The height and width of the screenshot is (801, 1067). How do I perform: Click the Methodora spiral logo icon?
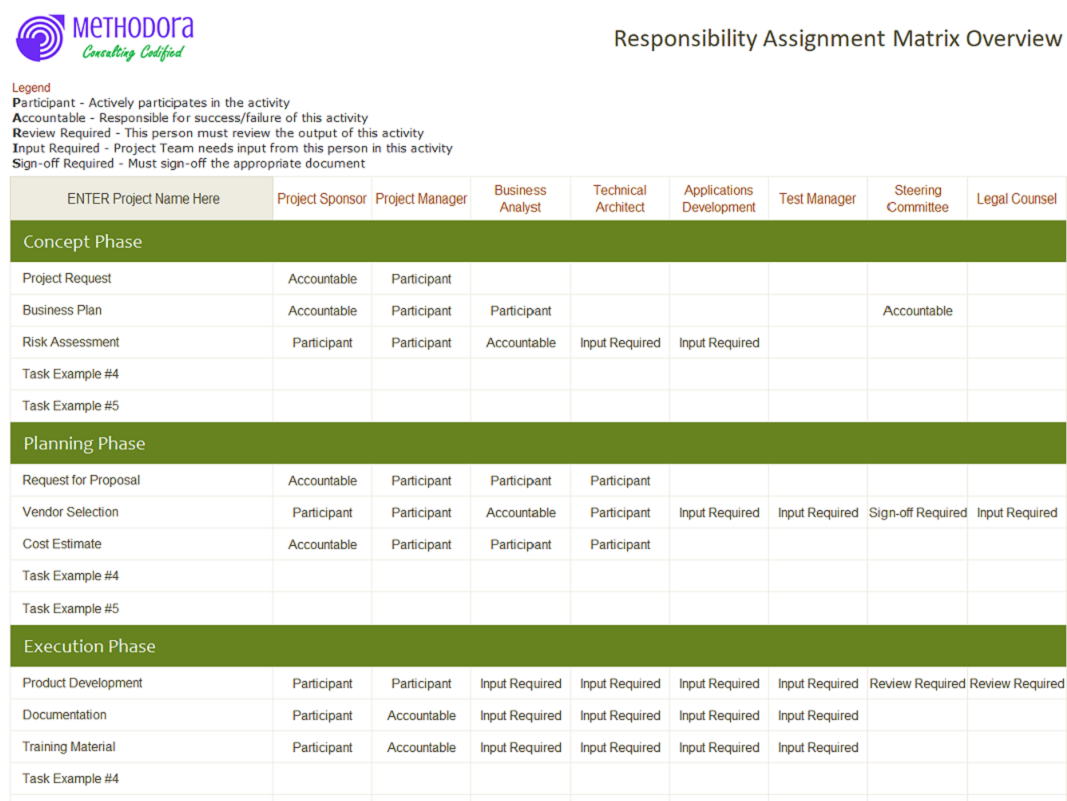pyautogui.click(x=40, y=38)
